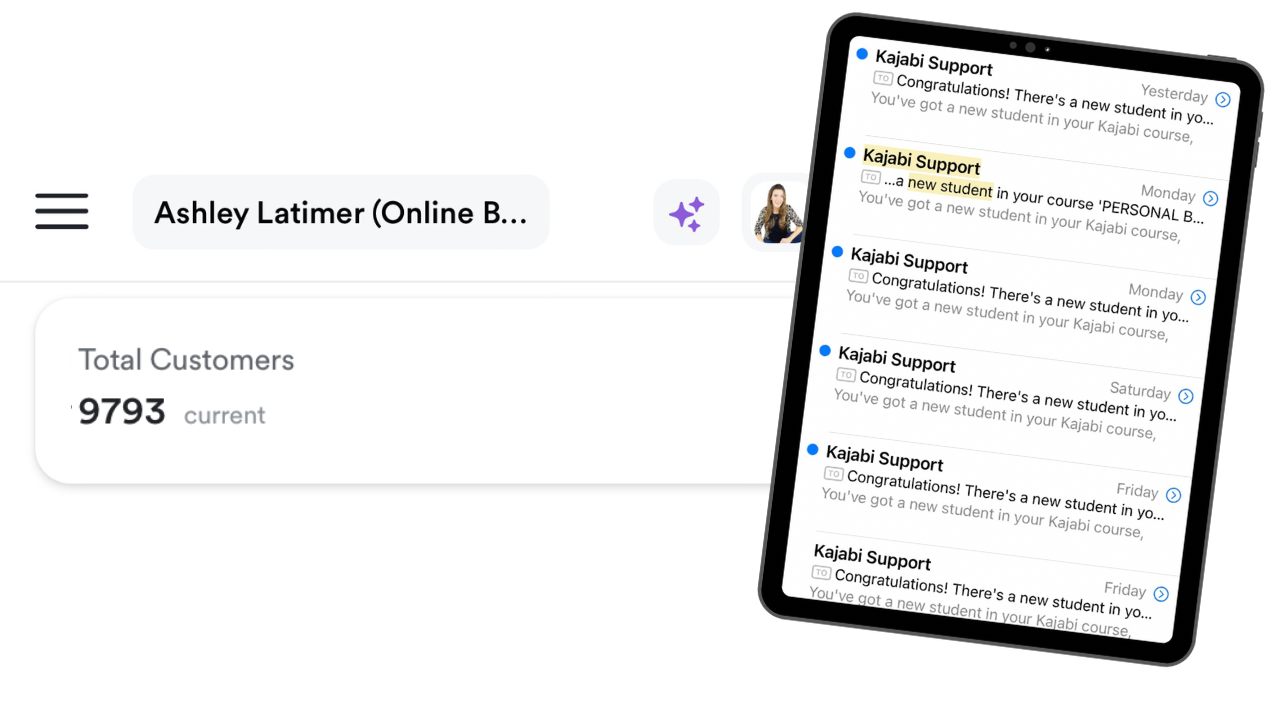Open the chevron on the Yesterday email
Image resolution: width=1280 pixels, height=720 pixels.
pyautogui.click(x=1223, y=100)
